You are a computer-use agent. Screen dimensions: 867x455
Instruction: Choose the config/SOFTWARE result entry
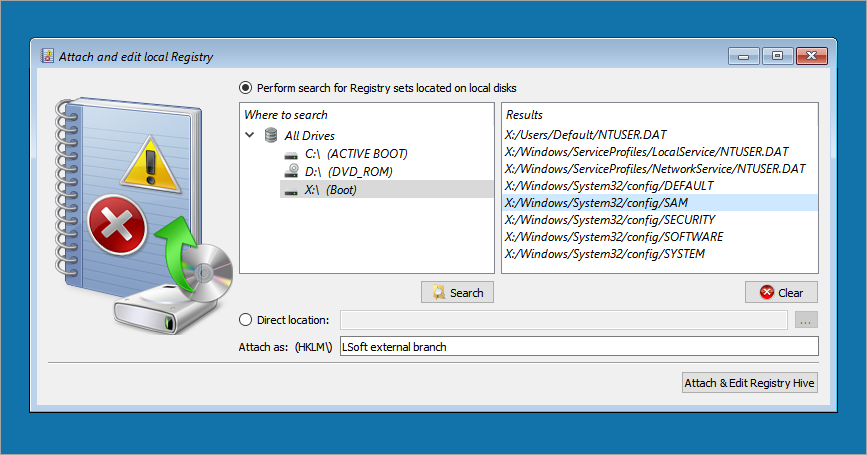614,237
